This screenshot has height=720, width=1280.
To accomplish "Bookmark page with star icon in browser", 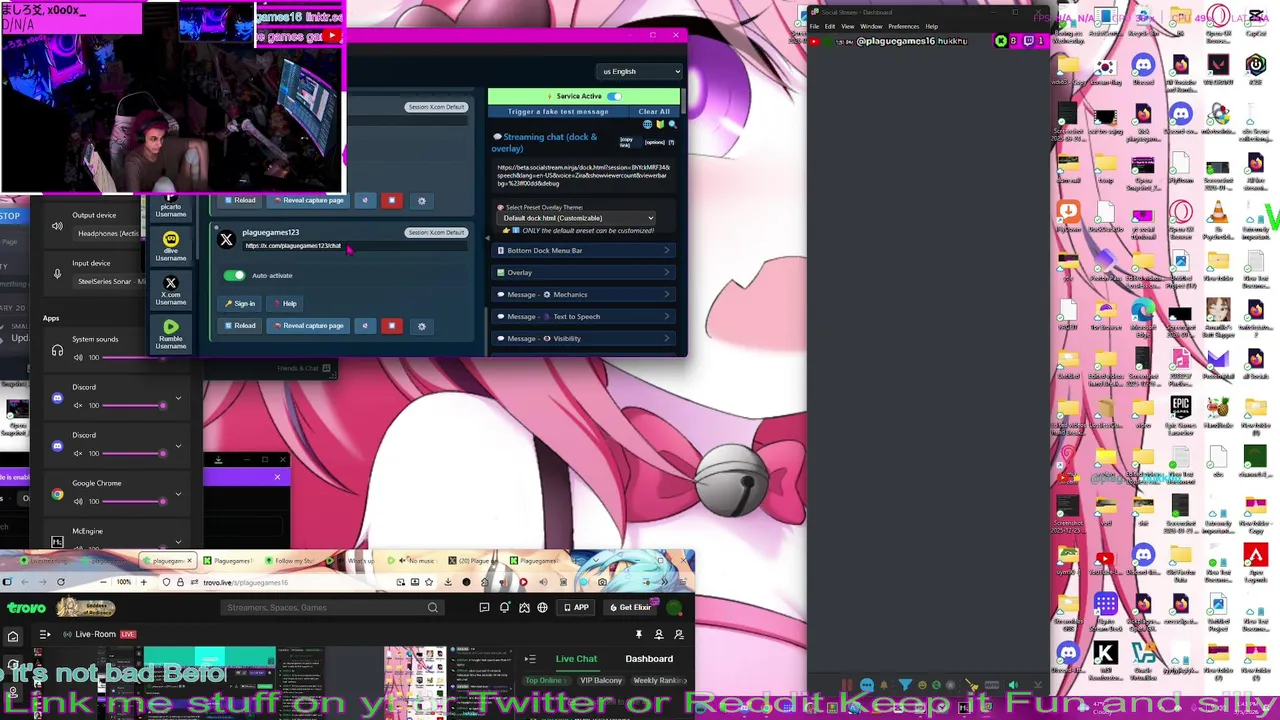I will click(x=428, y=582).
